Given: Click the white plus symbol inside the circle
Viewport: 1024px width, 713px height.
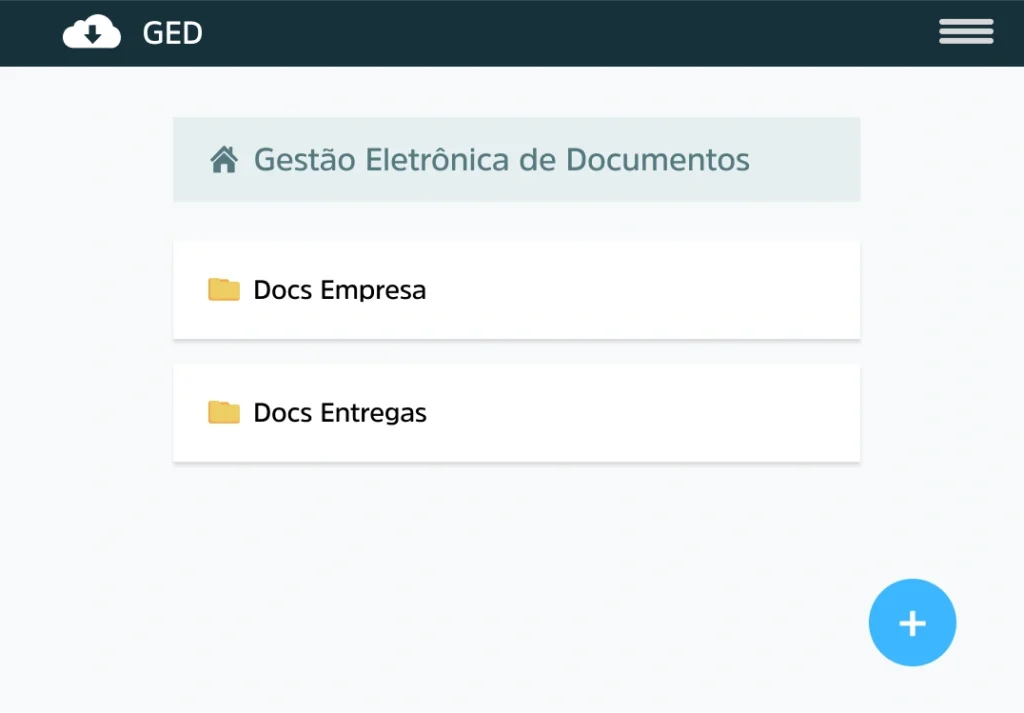Looking at the screenshot, I should point(912,623).
